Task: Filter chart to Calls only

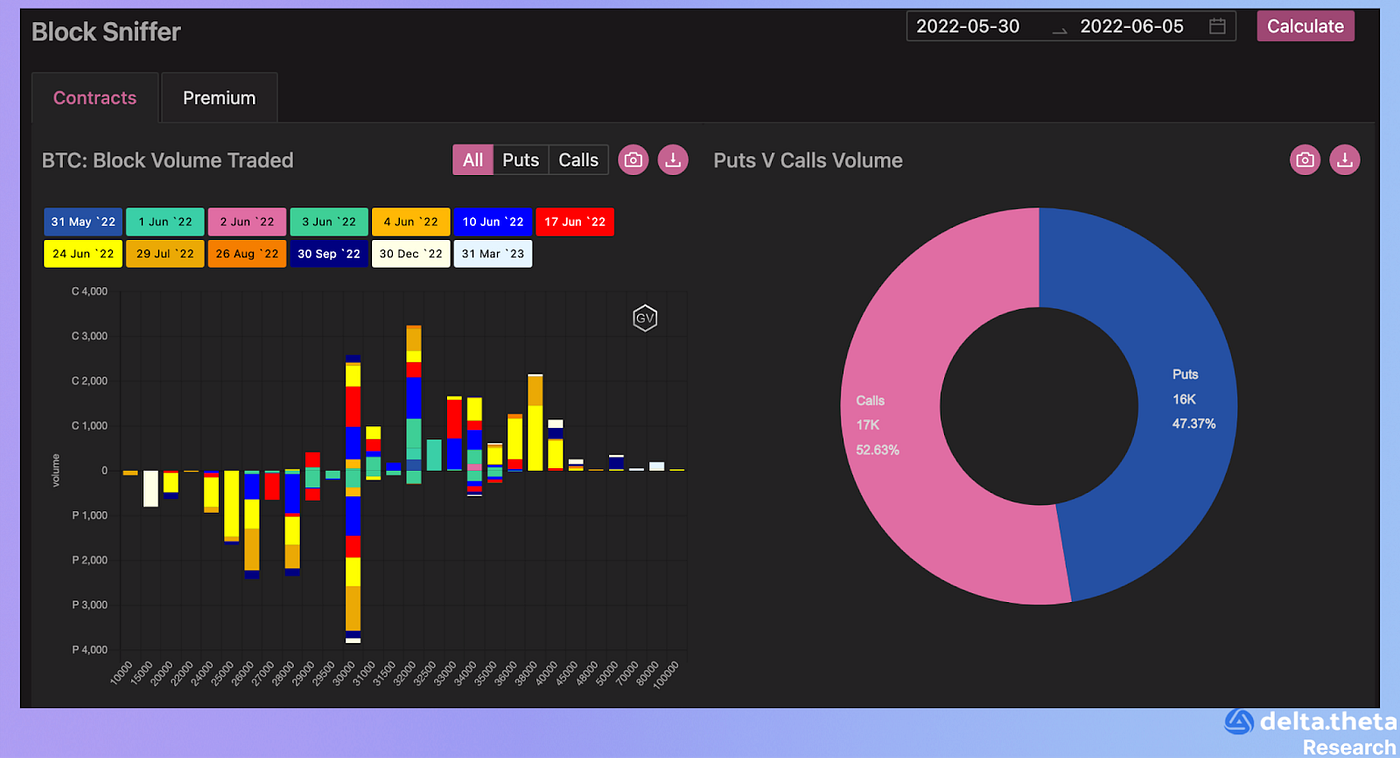Action: 578,160
